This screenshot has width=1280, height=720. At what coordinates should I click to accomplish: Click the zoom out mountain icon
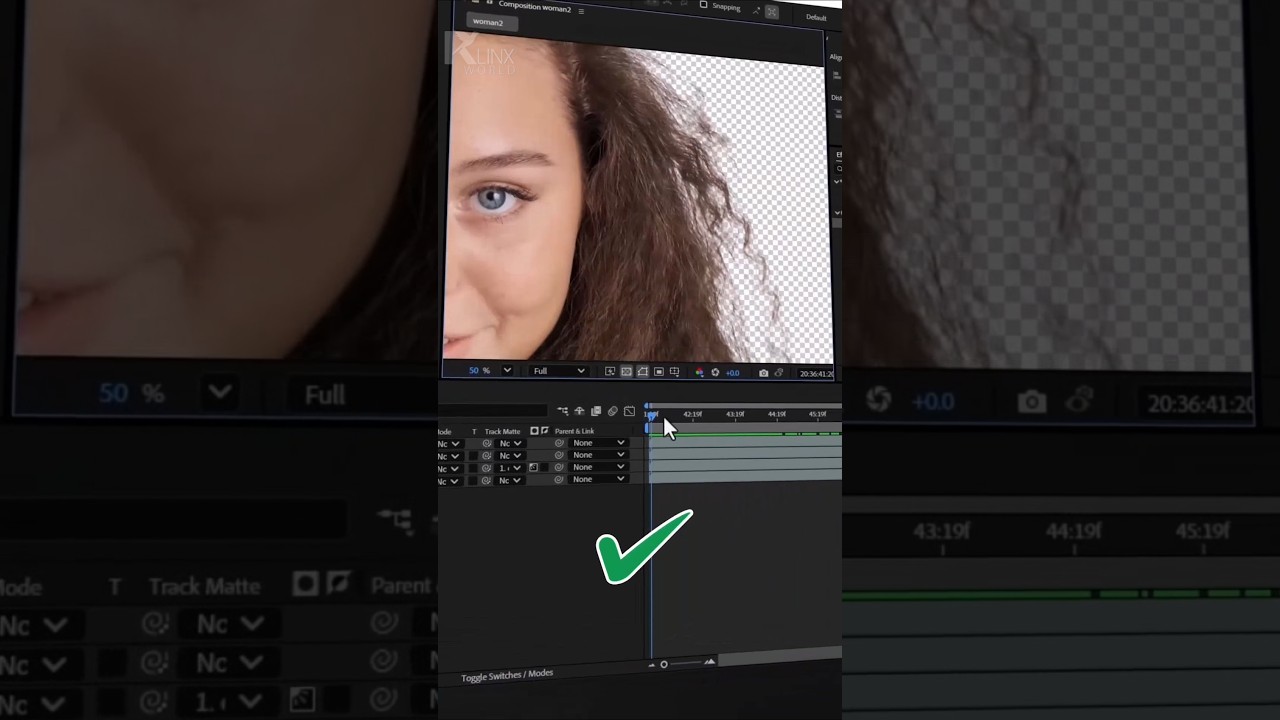tap(652, 664)
